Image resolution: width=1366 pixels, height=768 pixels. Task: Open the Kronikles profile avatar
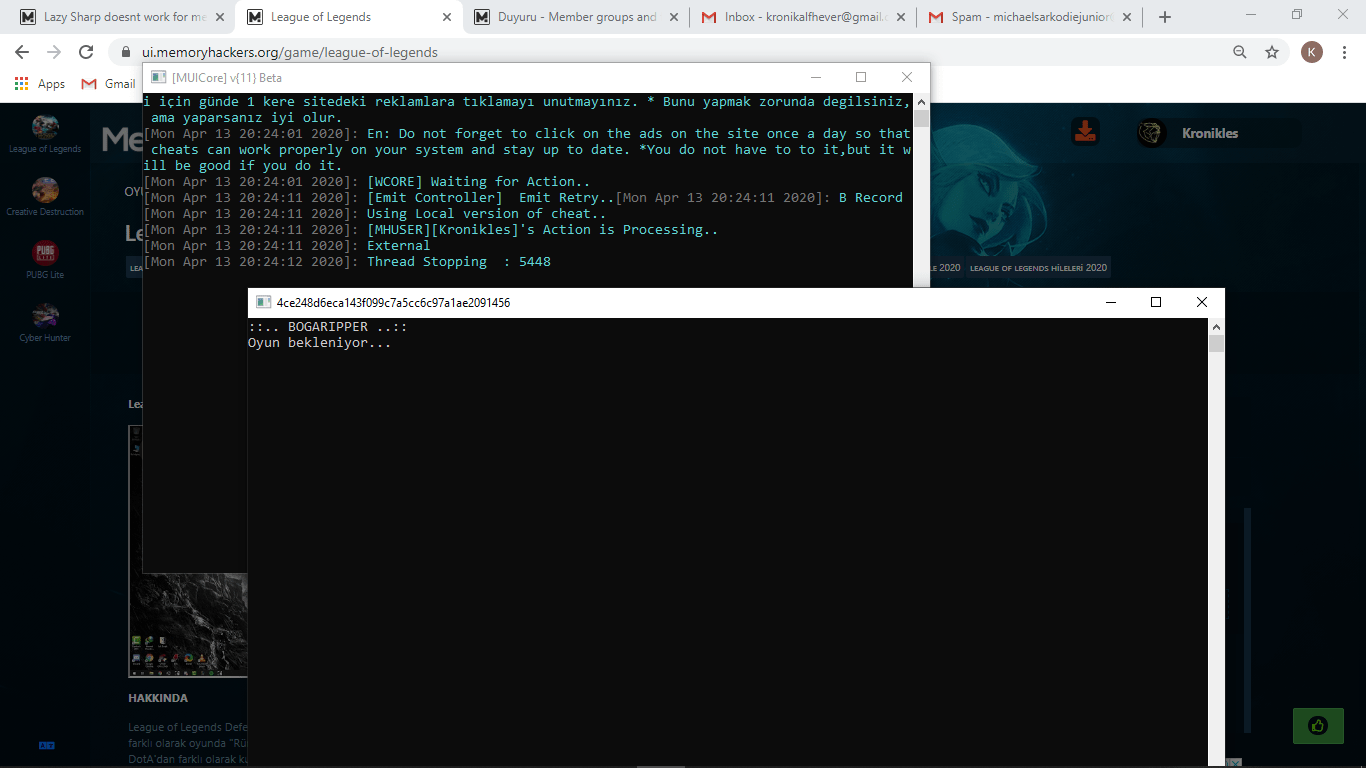coord(1152,133)
